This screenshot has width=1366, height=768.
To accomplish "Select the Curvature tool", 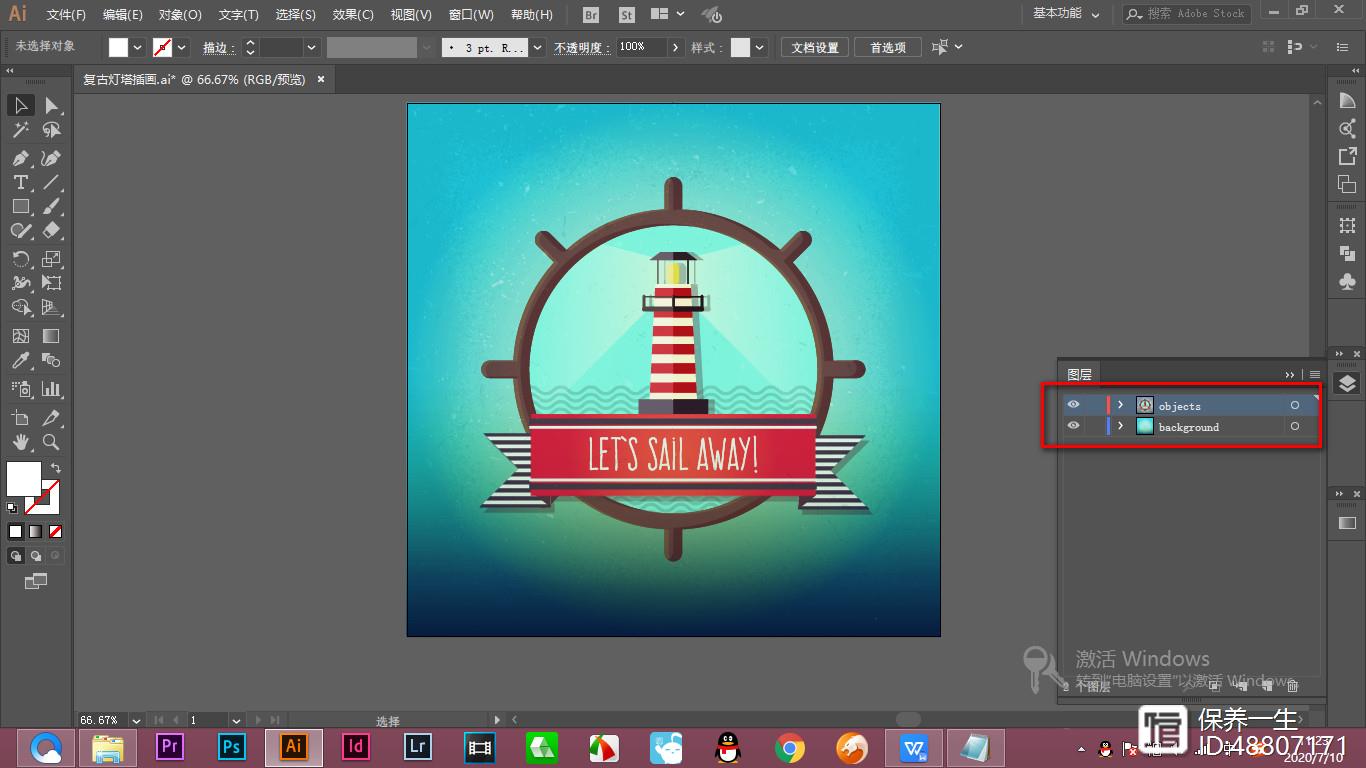I will [x=51, y=158].
